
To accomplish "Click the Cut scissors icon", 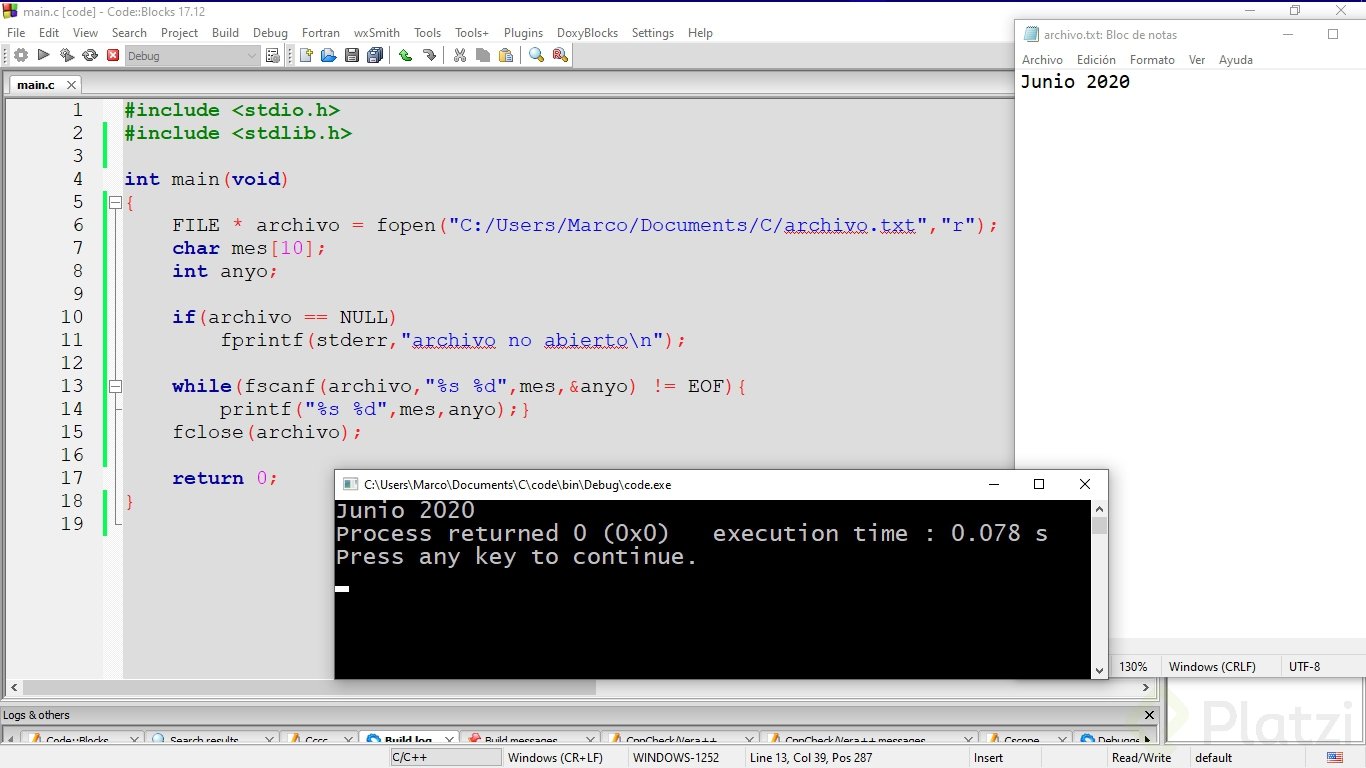I will tap(460, 56).
